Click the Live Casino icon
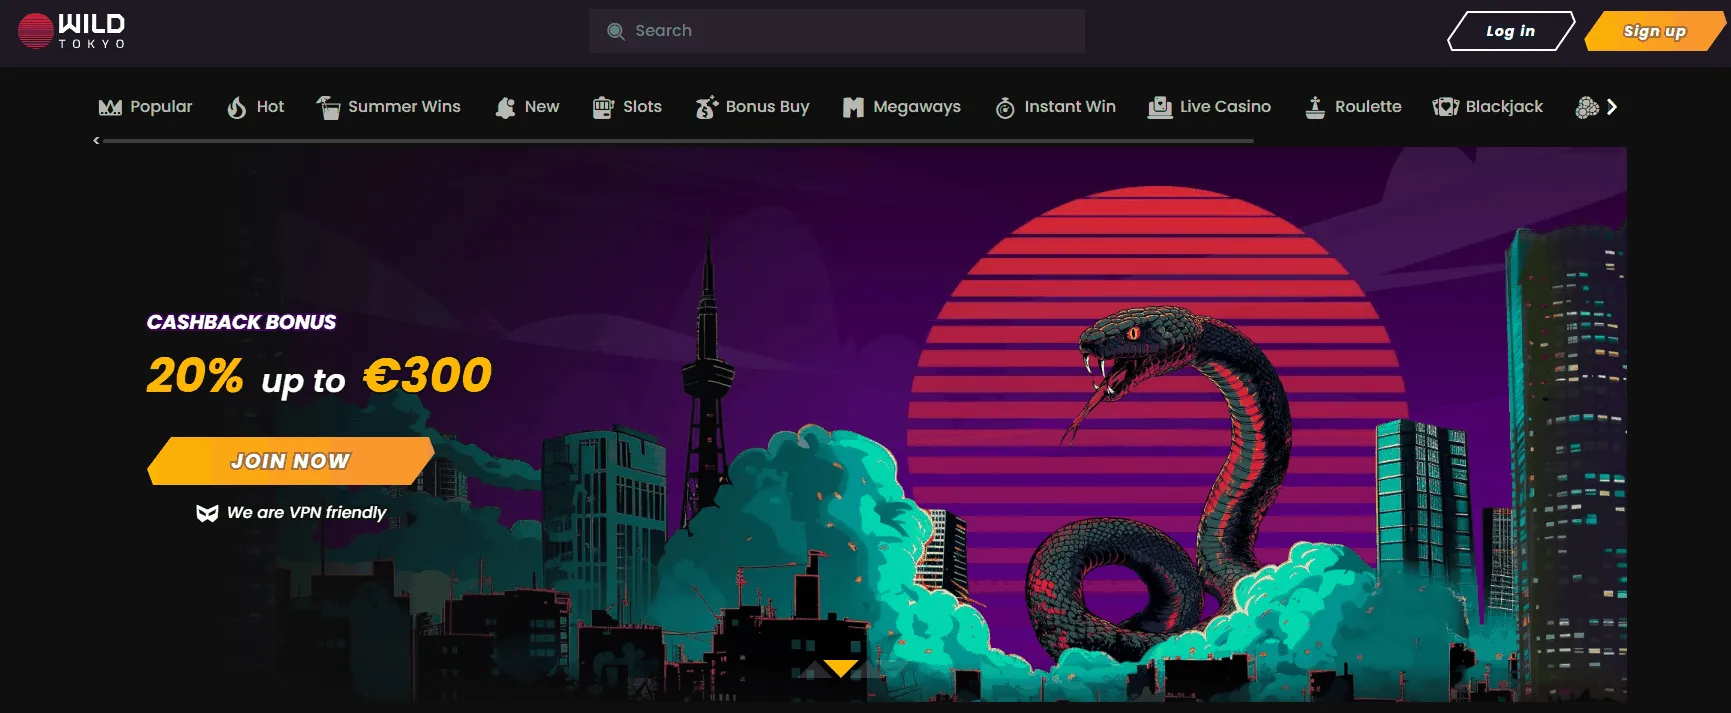Viewport: 1731px width, 713px height. [1160, 107]
